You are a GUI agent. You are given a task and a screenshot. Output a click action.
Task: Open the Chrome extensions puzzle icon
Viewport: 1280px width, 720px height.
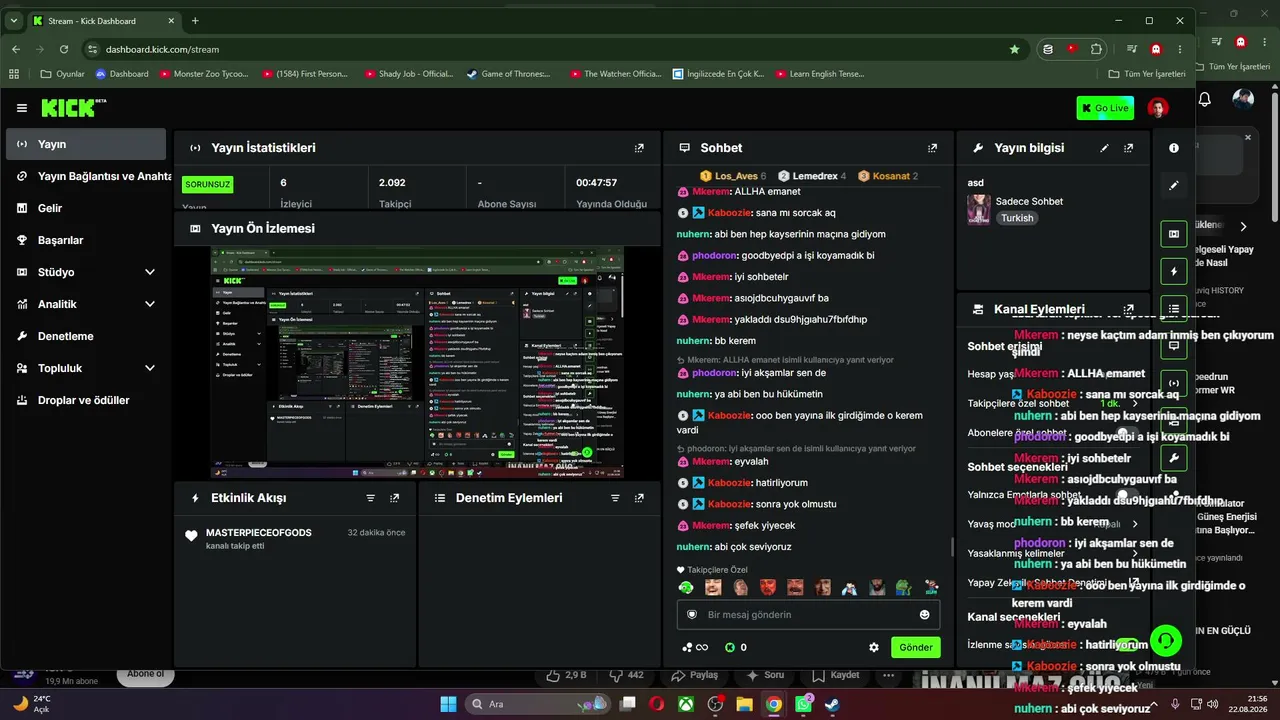pos(1097,49)
